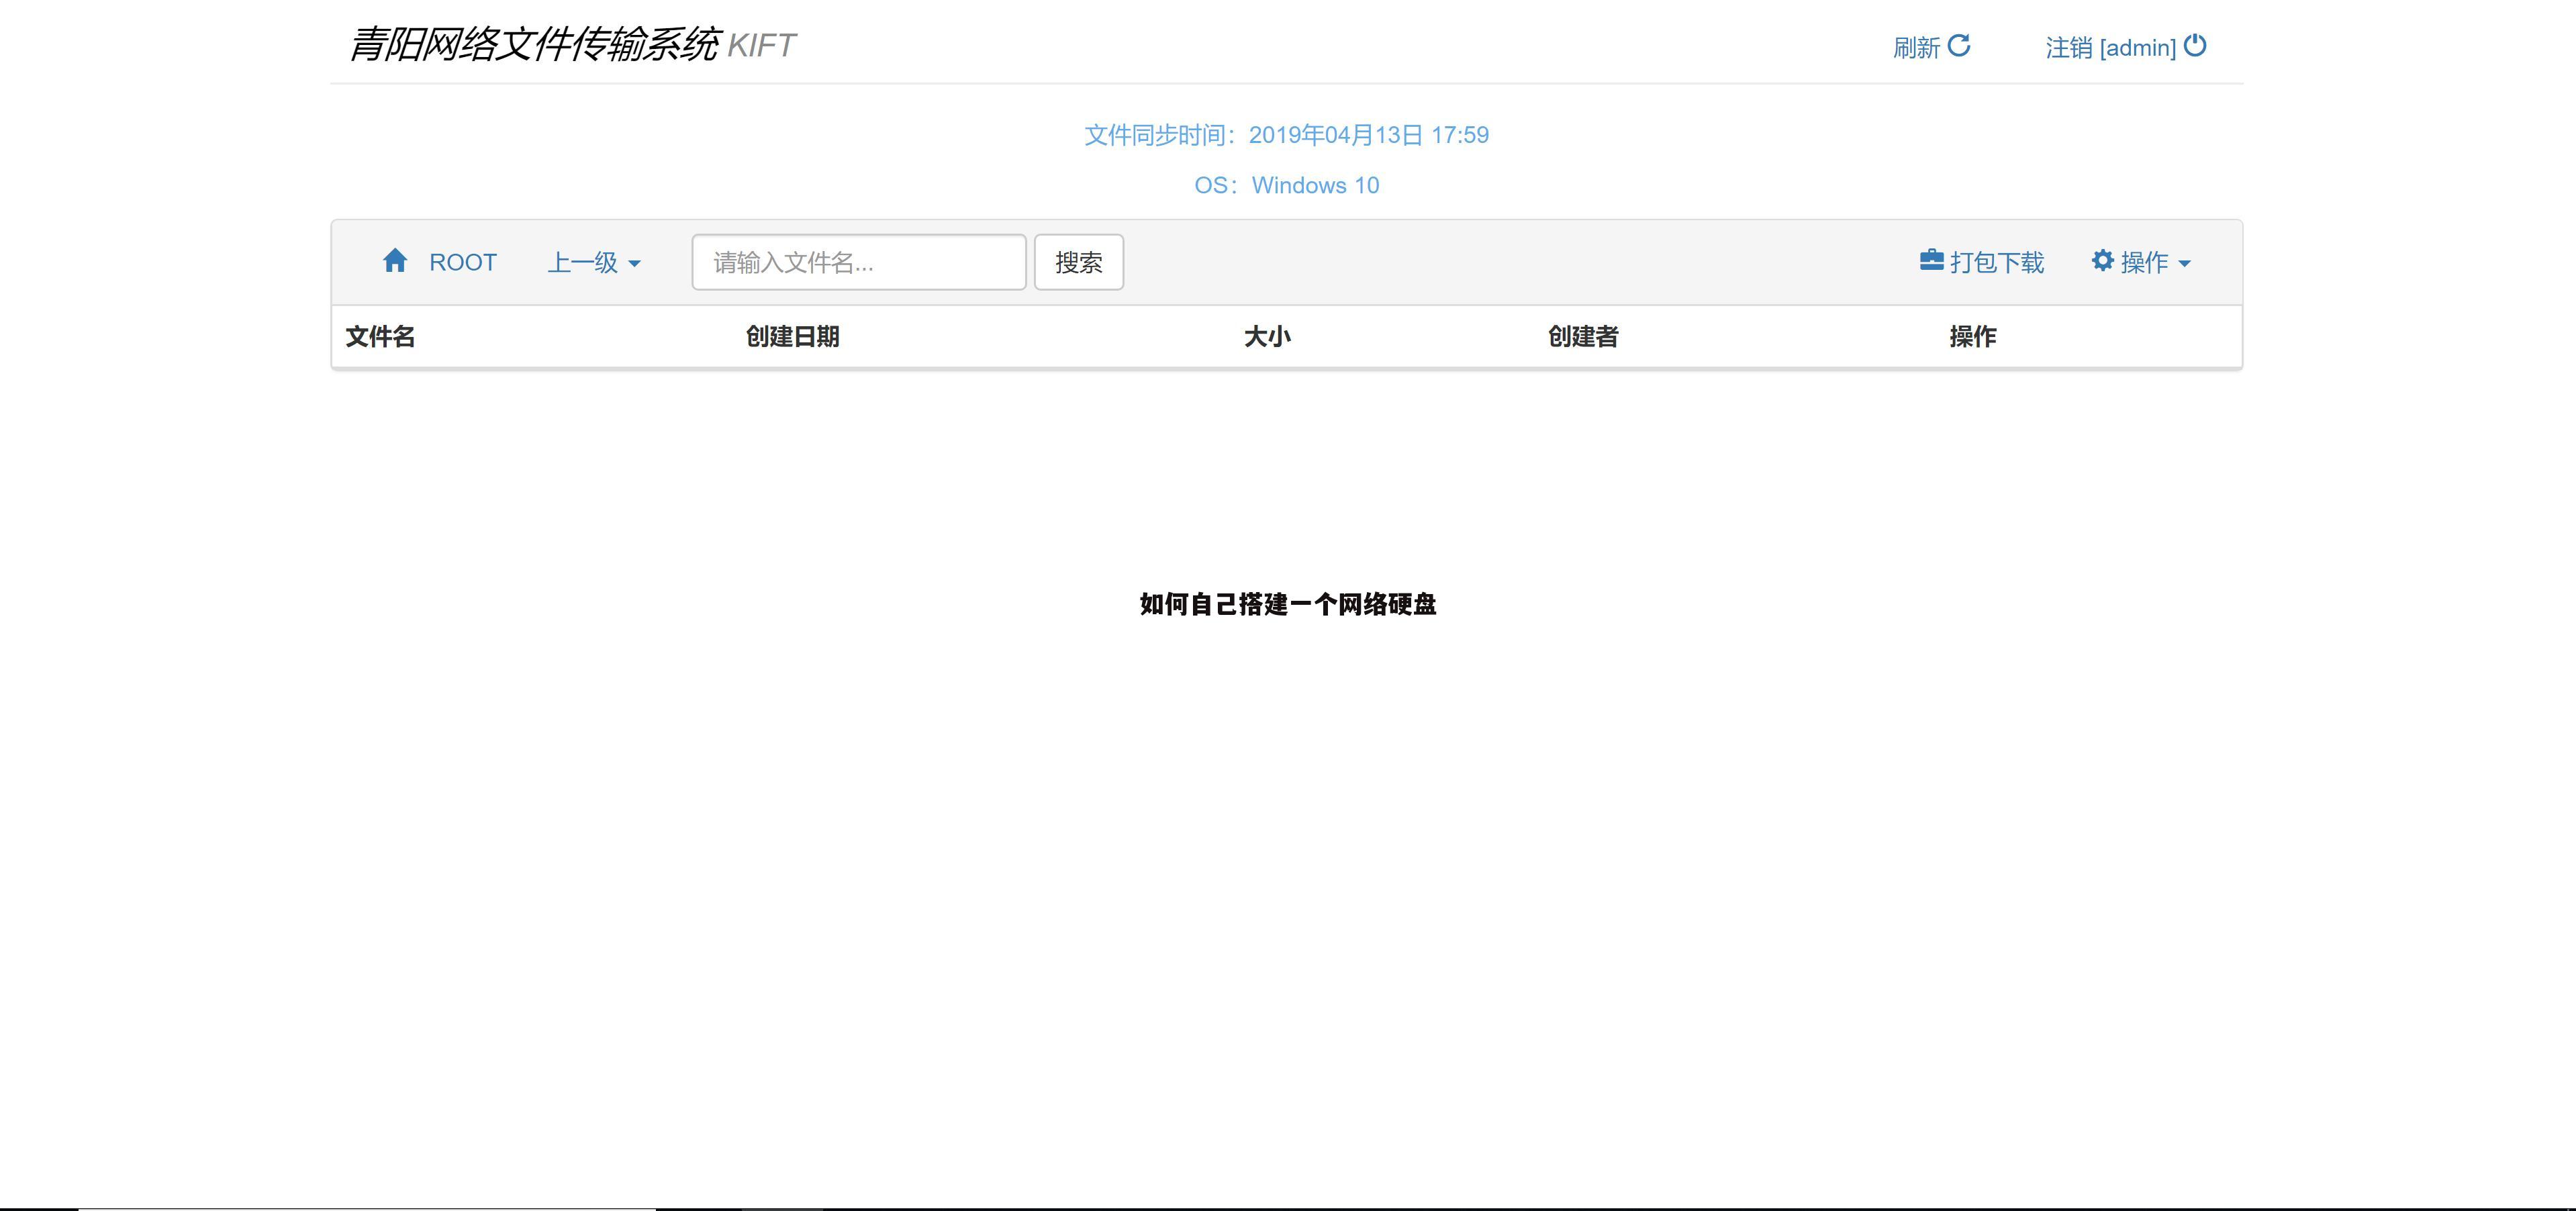Click the caret arrow next to 上一级

(636, 264)
